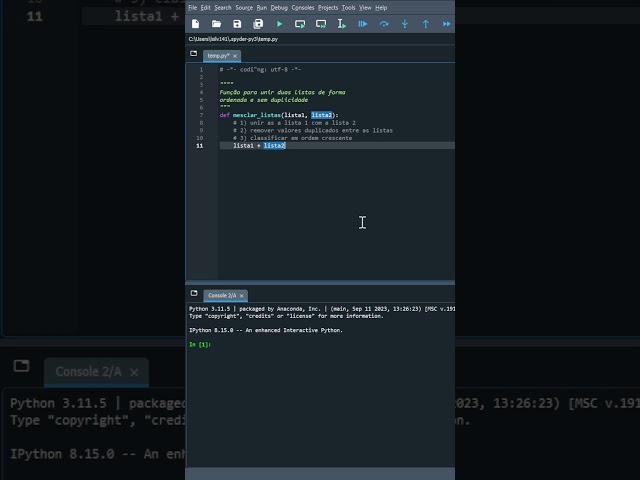Open the Run menu
This screenshot has height=480, width=640.
262,8
